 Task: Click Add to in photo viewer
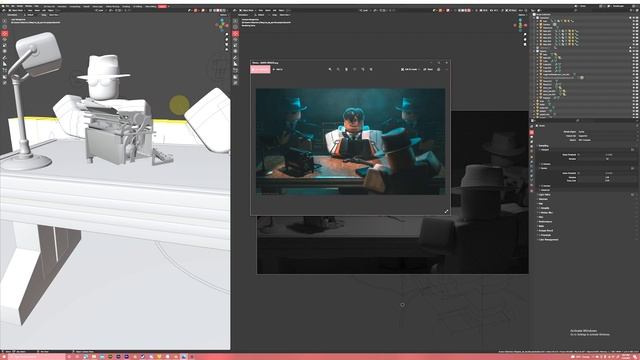point(278,69)
